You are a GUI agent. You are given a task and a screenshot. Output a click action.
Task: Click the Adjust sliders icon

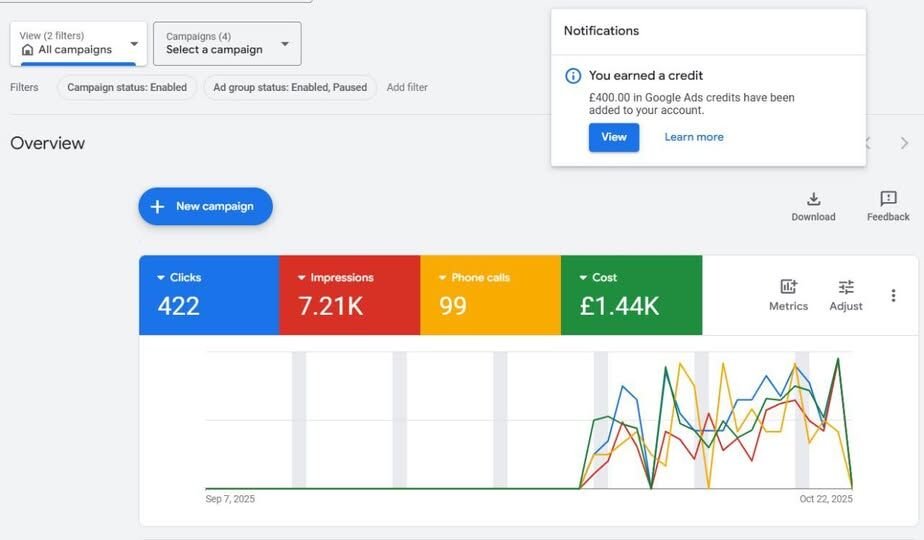(x=846, y=287)
